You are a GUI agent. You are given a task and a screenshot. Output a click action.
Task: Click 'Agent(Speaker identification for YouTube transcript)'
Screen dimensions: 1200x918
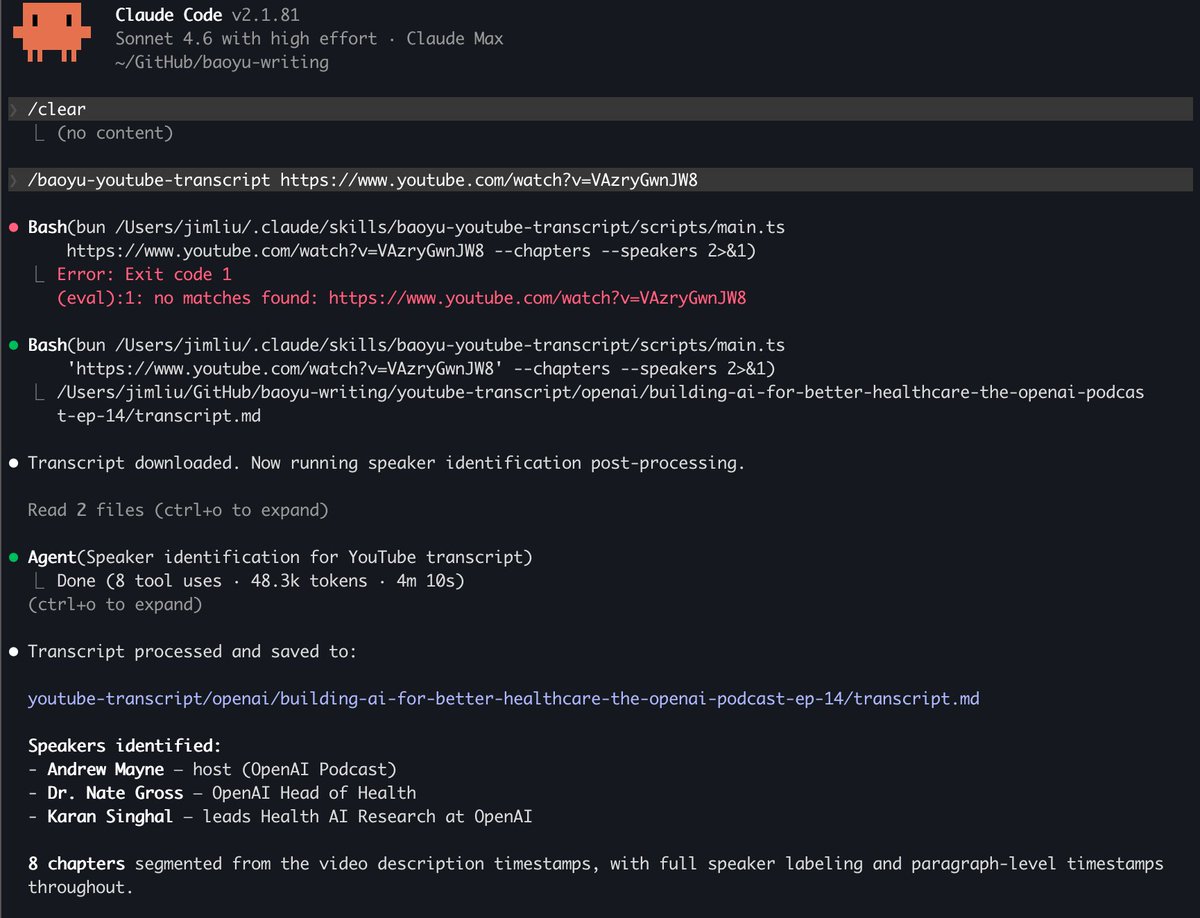280,557
